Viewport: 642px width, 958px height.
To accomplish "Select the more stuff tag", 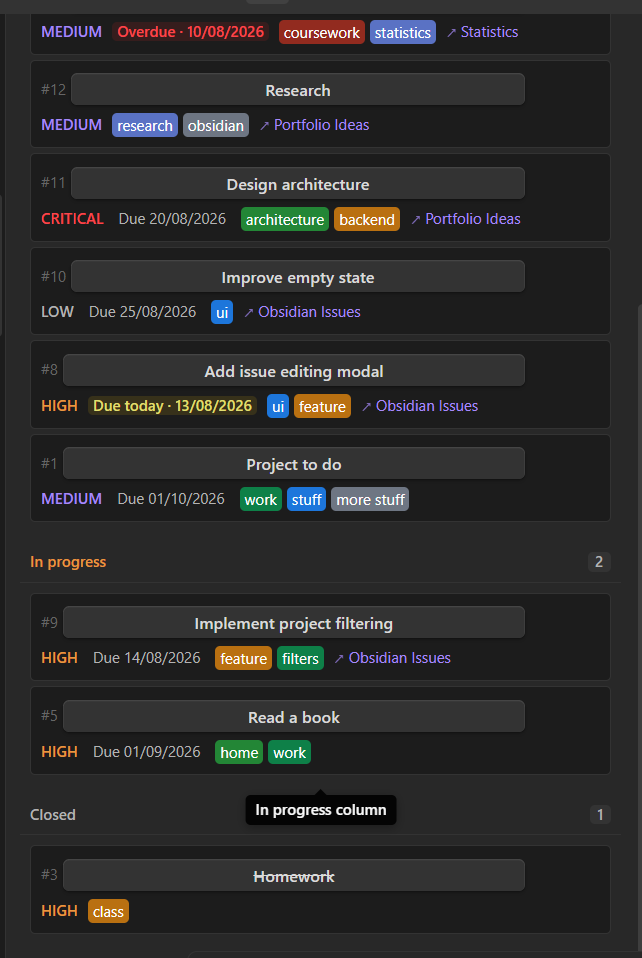I will click(370, 499).
